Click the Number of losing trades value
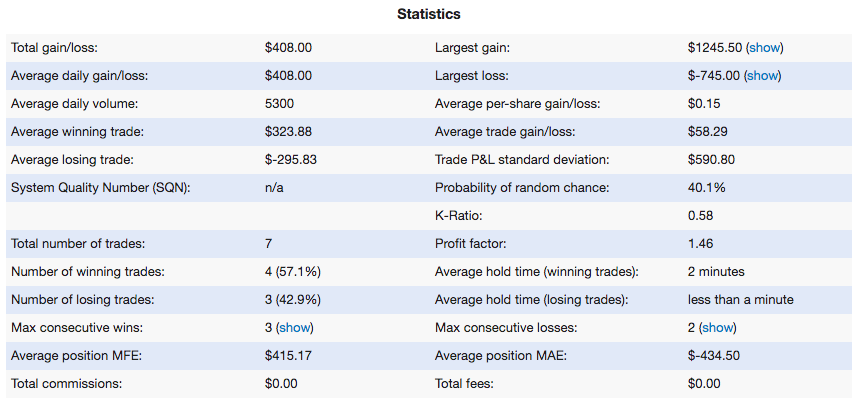 point(293,300)
